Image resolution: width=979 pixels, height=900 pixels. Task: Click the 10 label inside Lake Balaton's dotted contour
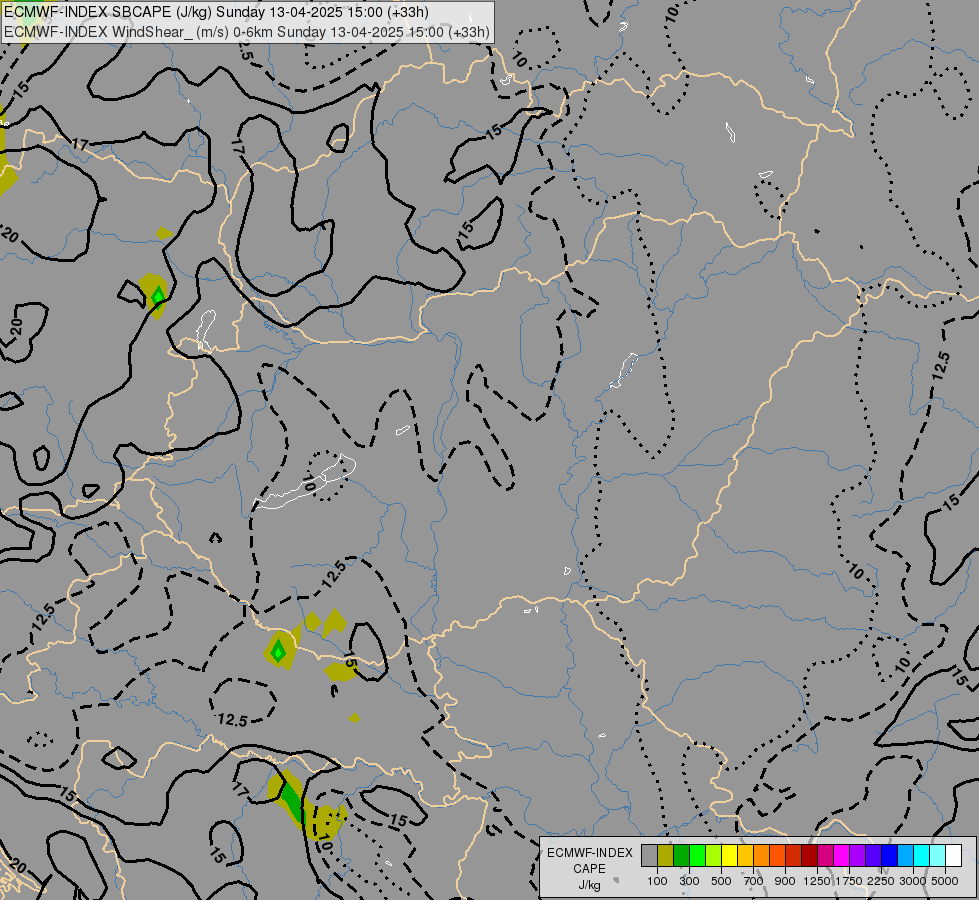pyautogui.click(x=308, y=483)
